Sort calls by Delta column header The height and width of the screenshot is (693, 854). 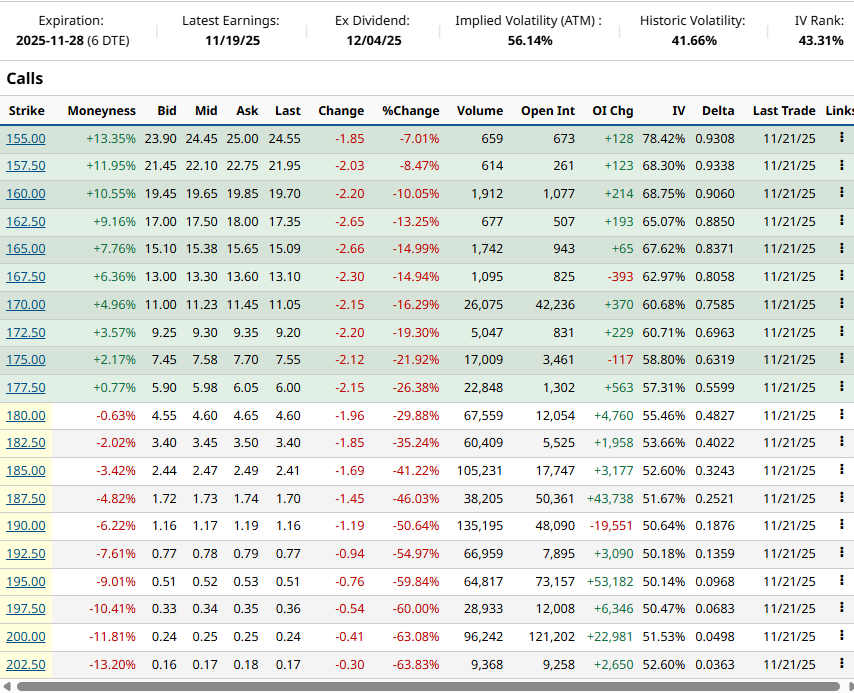tap(718, 111)
